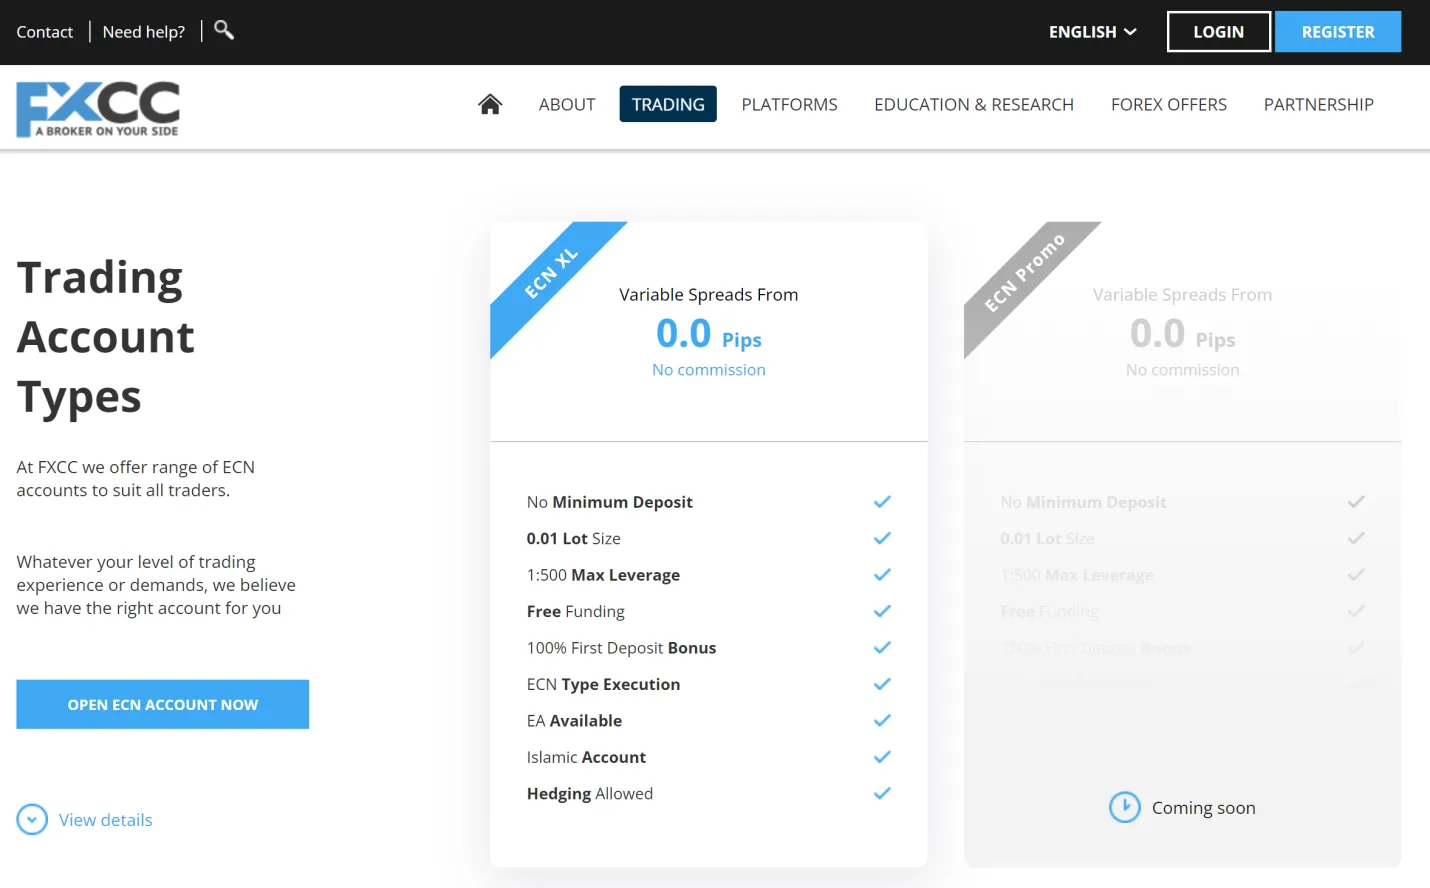This screenshot has height=888, width=1430.
Task: Click the View details chevron circle icon
Action: [32, 820]
